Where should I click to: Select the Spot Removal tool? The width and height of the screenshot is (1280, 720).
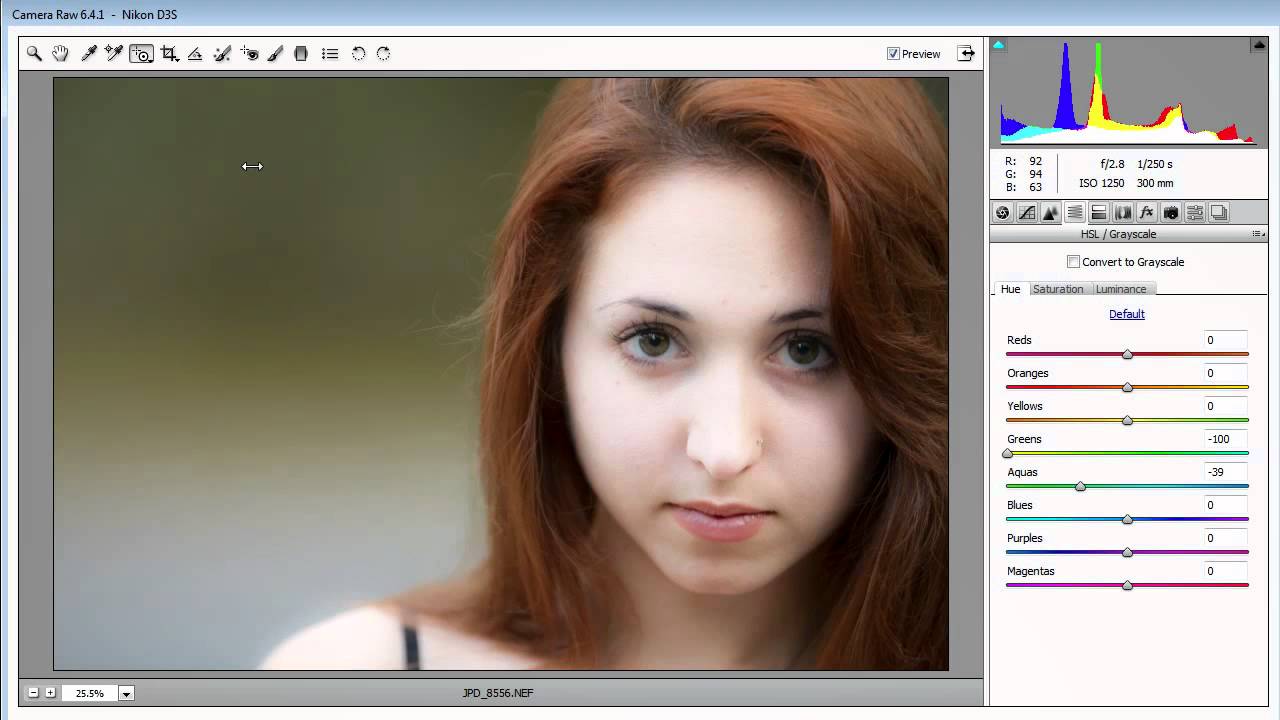[222, 54]
